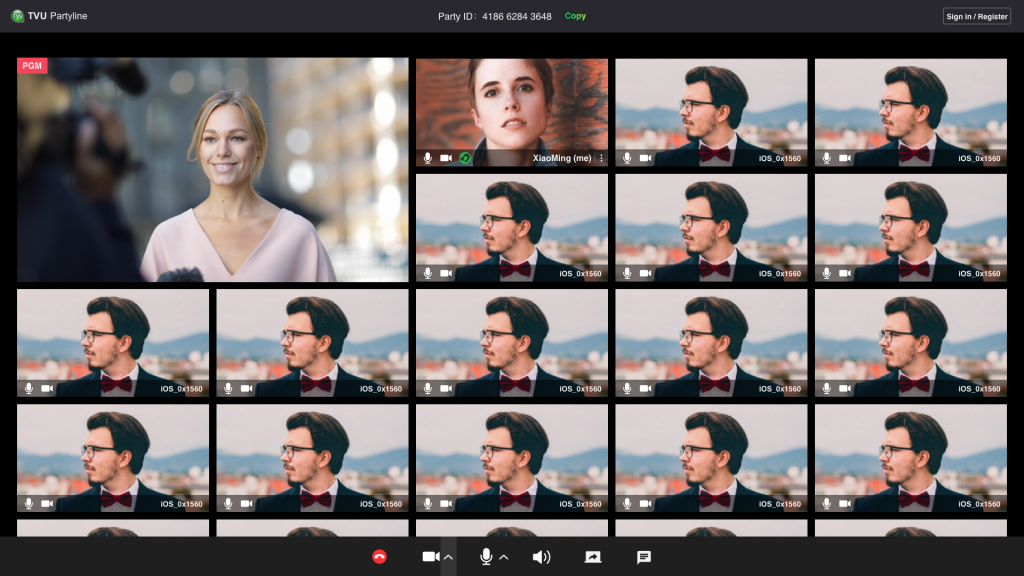This screenshot has height=576, width=1024.
Task: Select the PGM program video feed
Action: [x=212, y=170]
